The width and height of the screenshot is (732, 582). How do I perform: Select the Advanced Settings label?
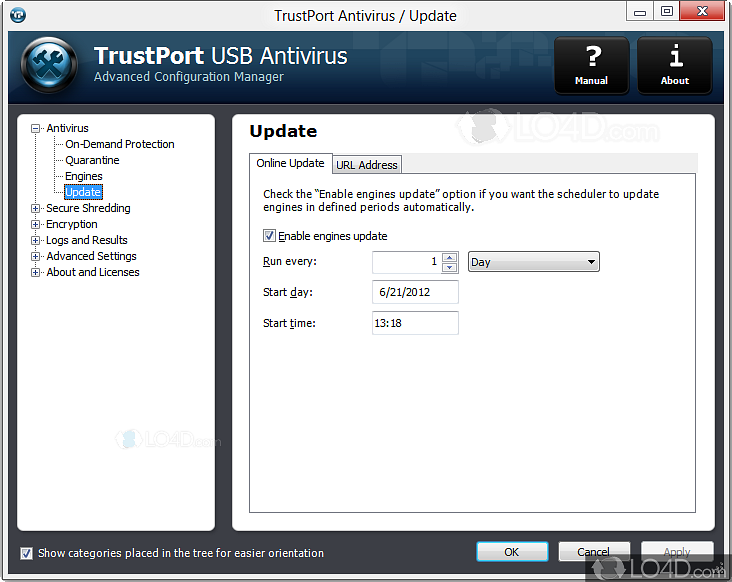tap(92, 256)
